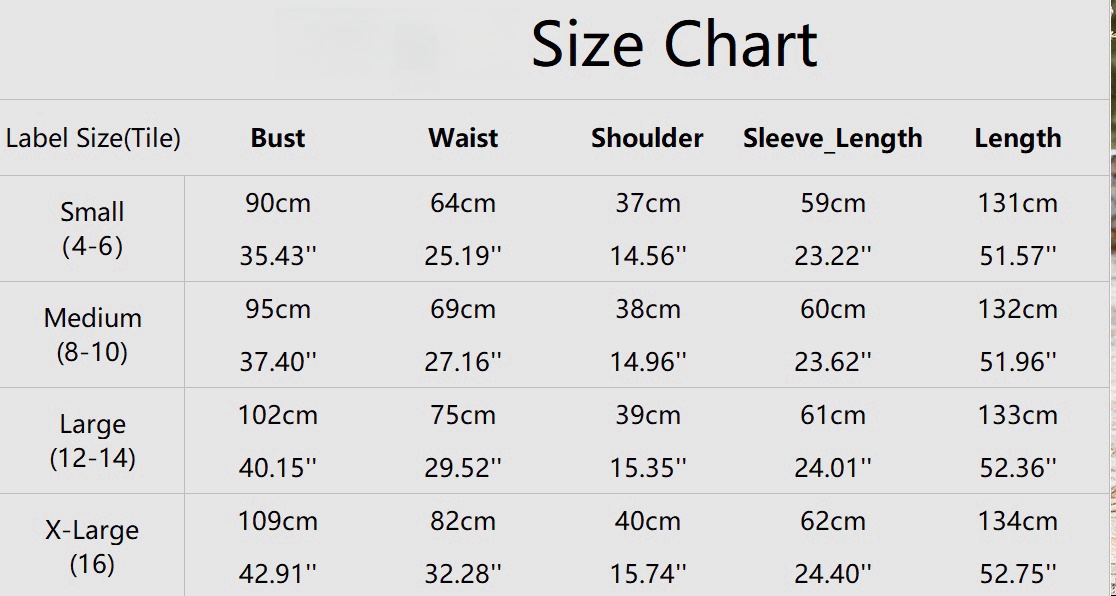
Task: Select the 39cm shoulder value
Action: 648,415
